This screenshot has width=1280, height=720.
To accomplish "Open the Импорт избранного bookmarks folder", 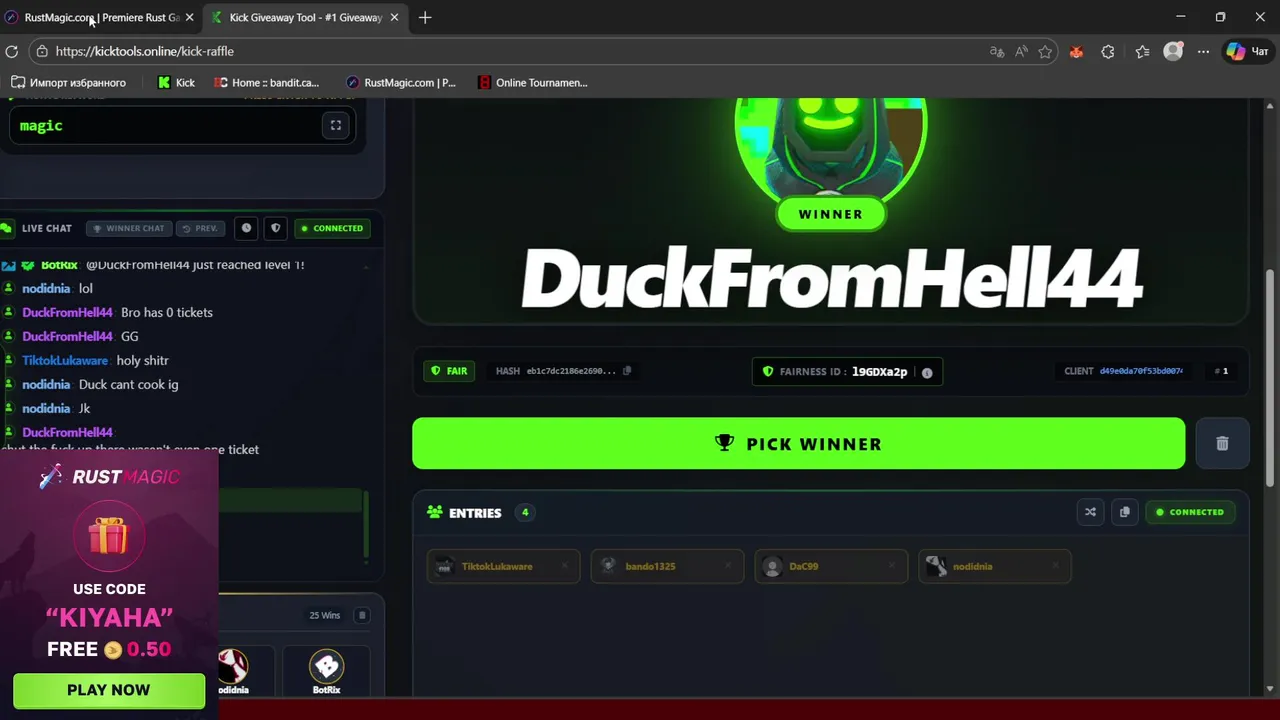I will [68, 83].
